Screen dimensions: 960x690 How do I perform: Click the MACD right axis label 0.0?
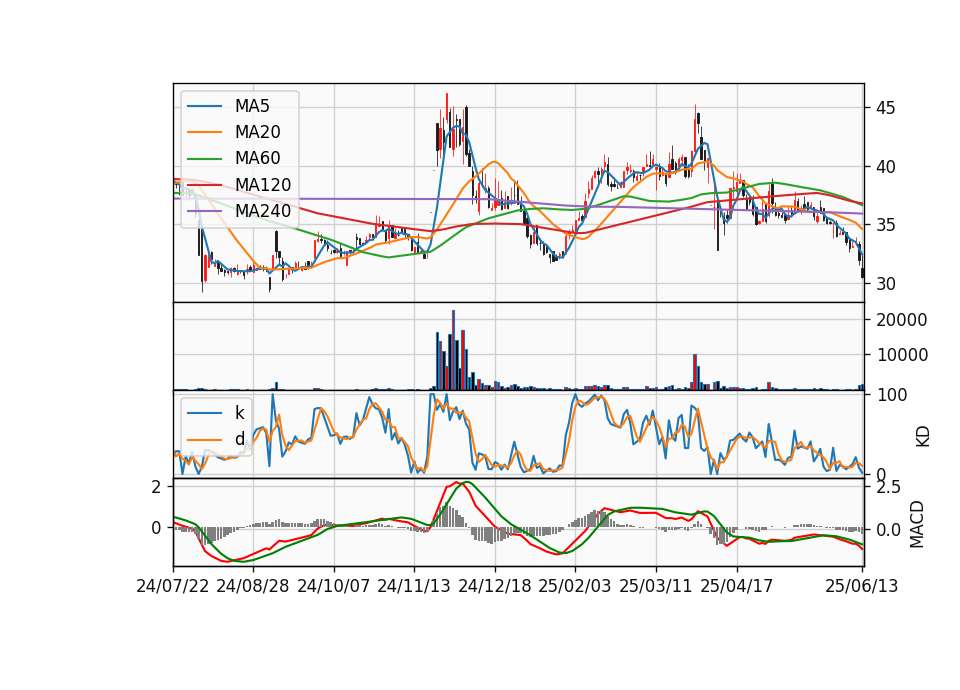888,530
